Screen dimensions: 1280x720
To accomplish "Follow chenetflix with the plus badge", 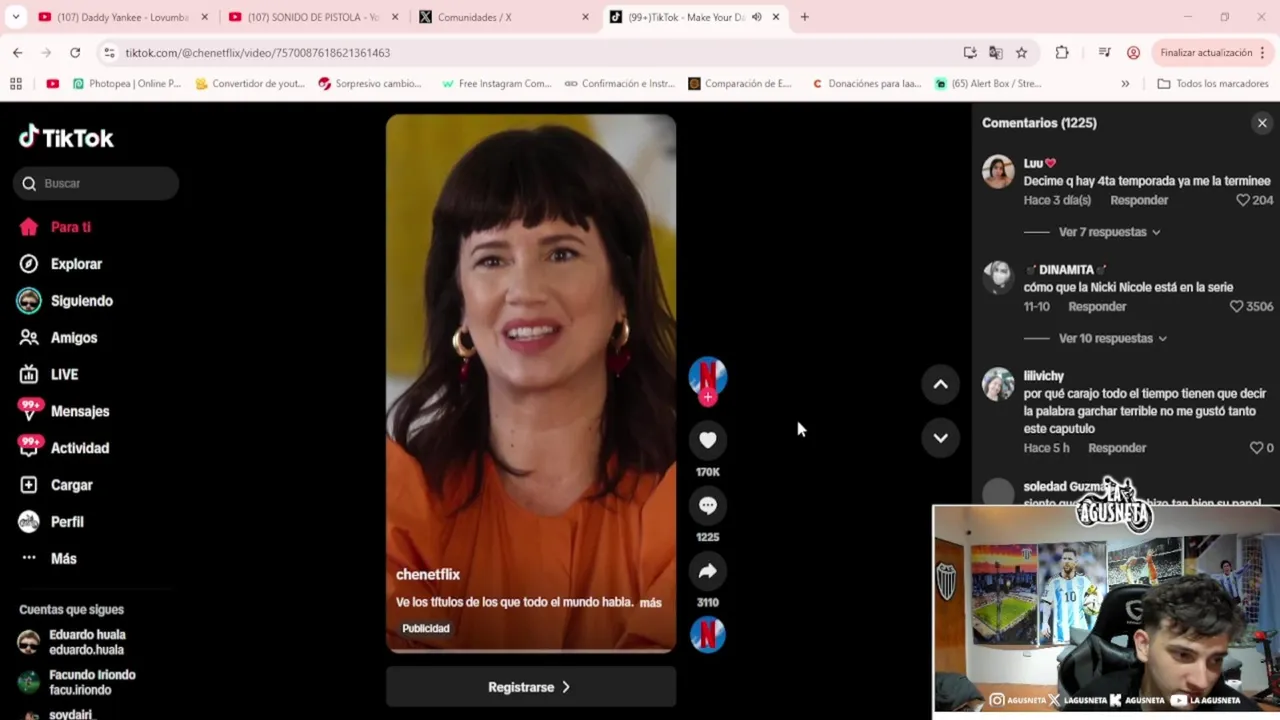I will coord(708,397).
